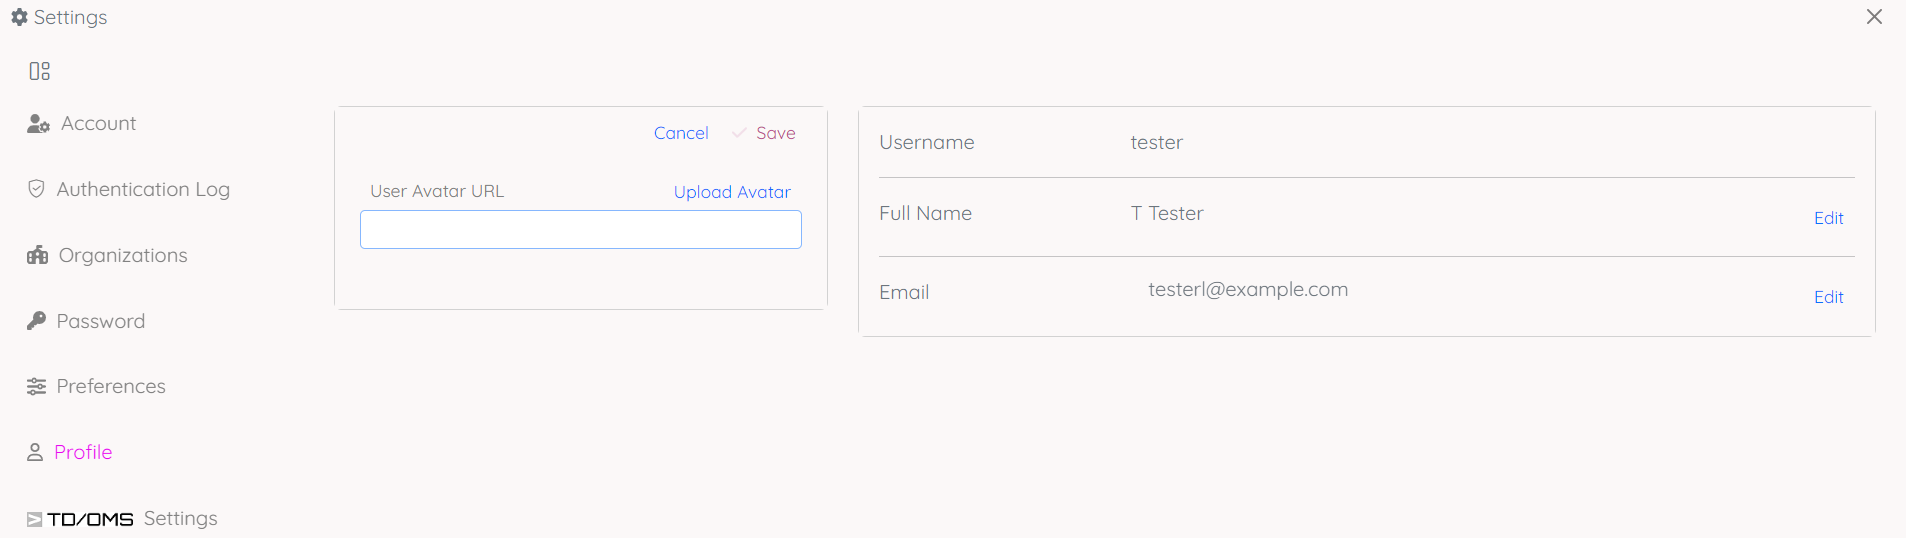Click the Organizations buildings icon
The image size is (1906, 538).
[x=37, y=255]
